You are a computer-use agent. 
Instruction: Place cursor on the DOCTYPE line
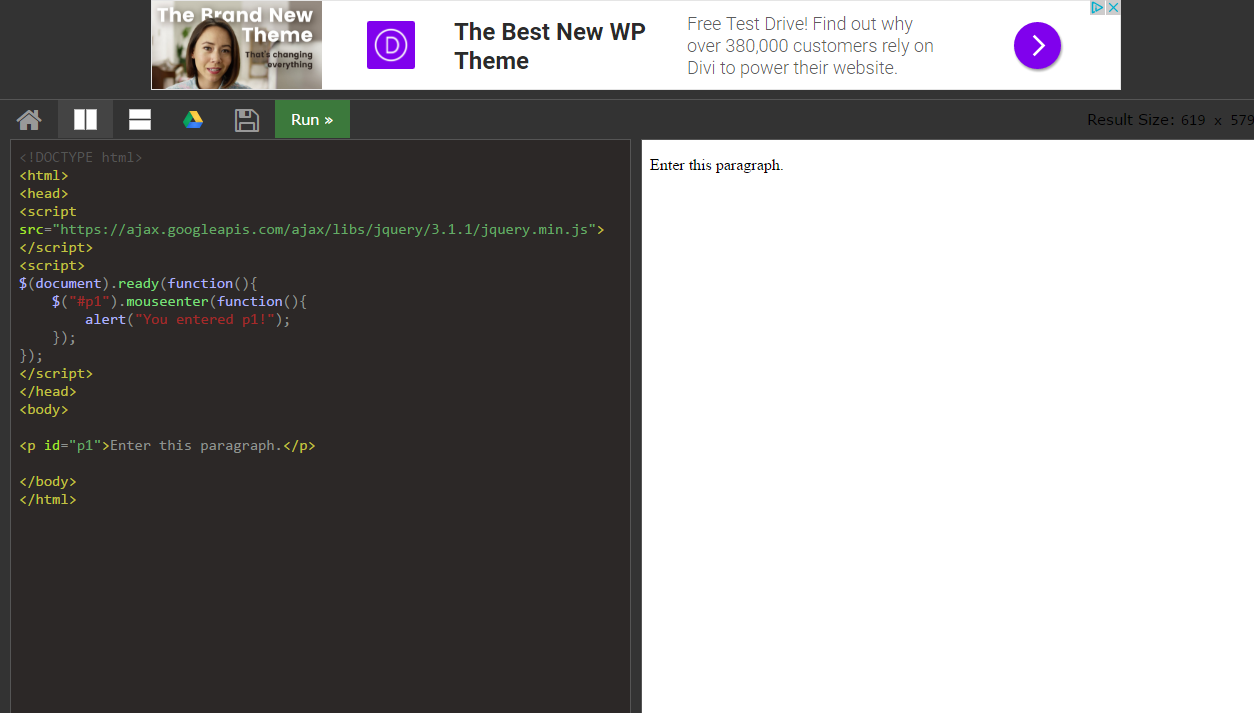click(81, 157)
